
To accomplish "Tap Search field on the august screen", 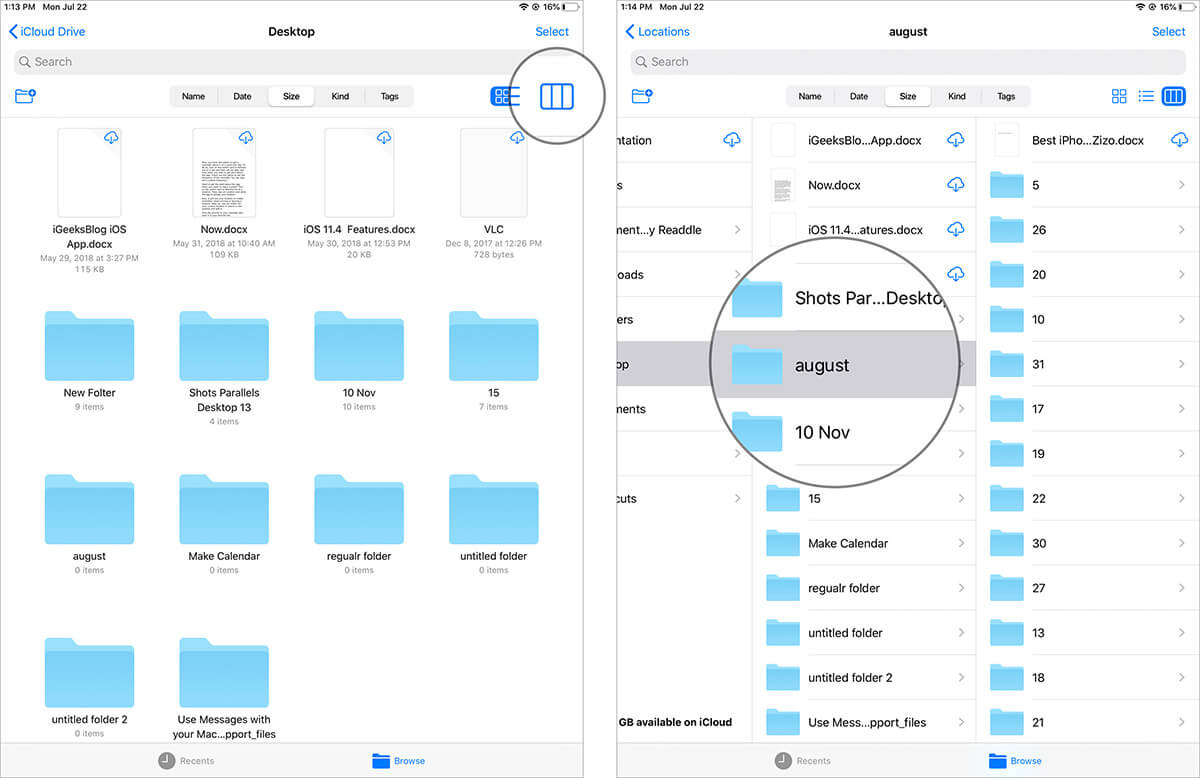I will (908, 62).
